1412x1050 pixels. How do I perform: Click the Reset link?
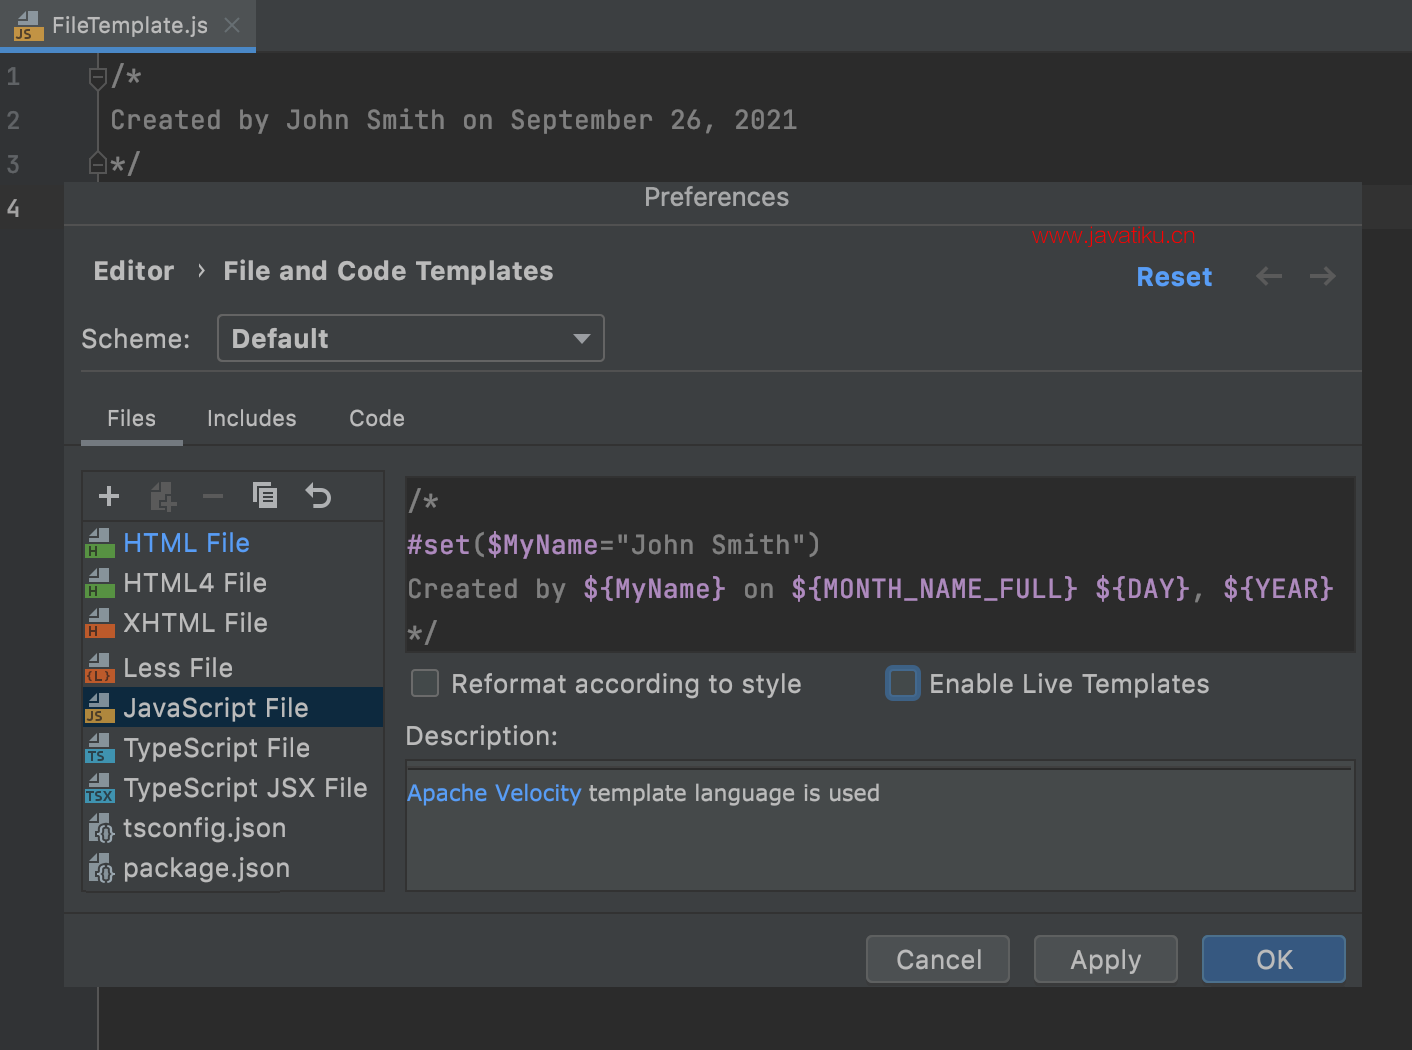1174,277
